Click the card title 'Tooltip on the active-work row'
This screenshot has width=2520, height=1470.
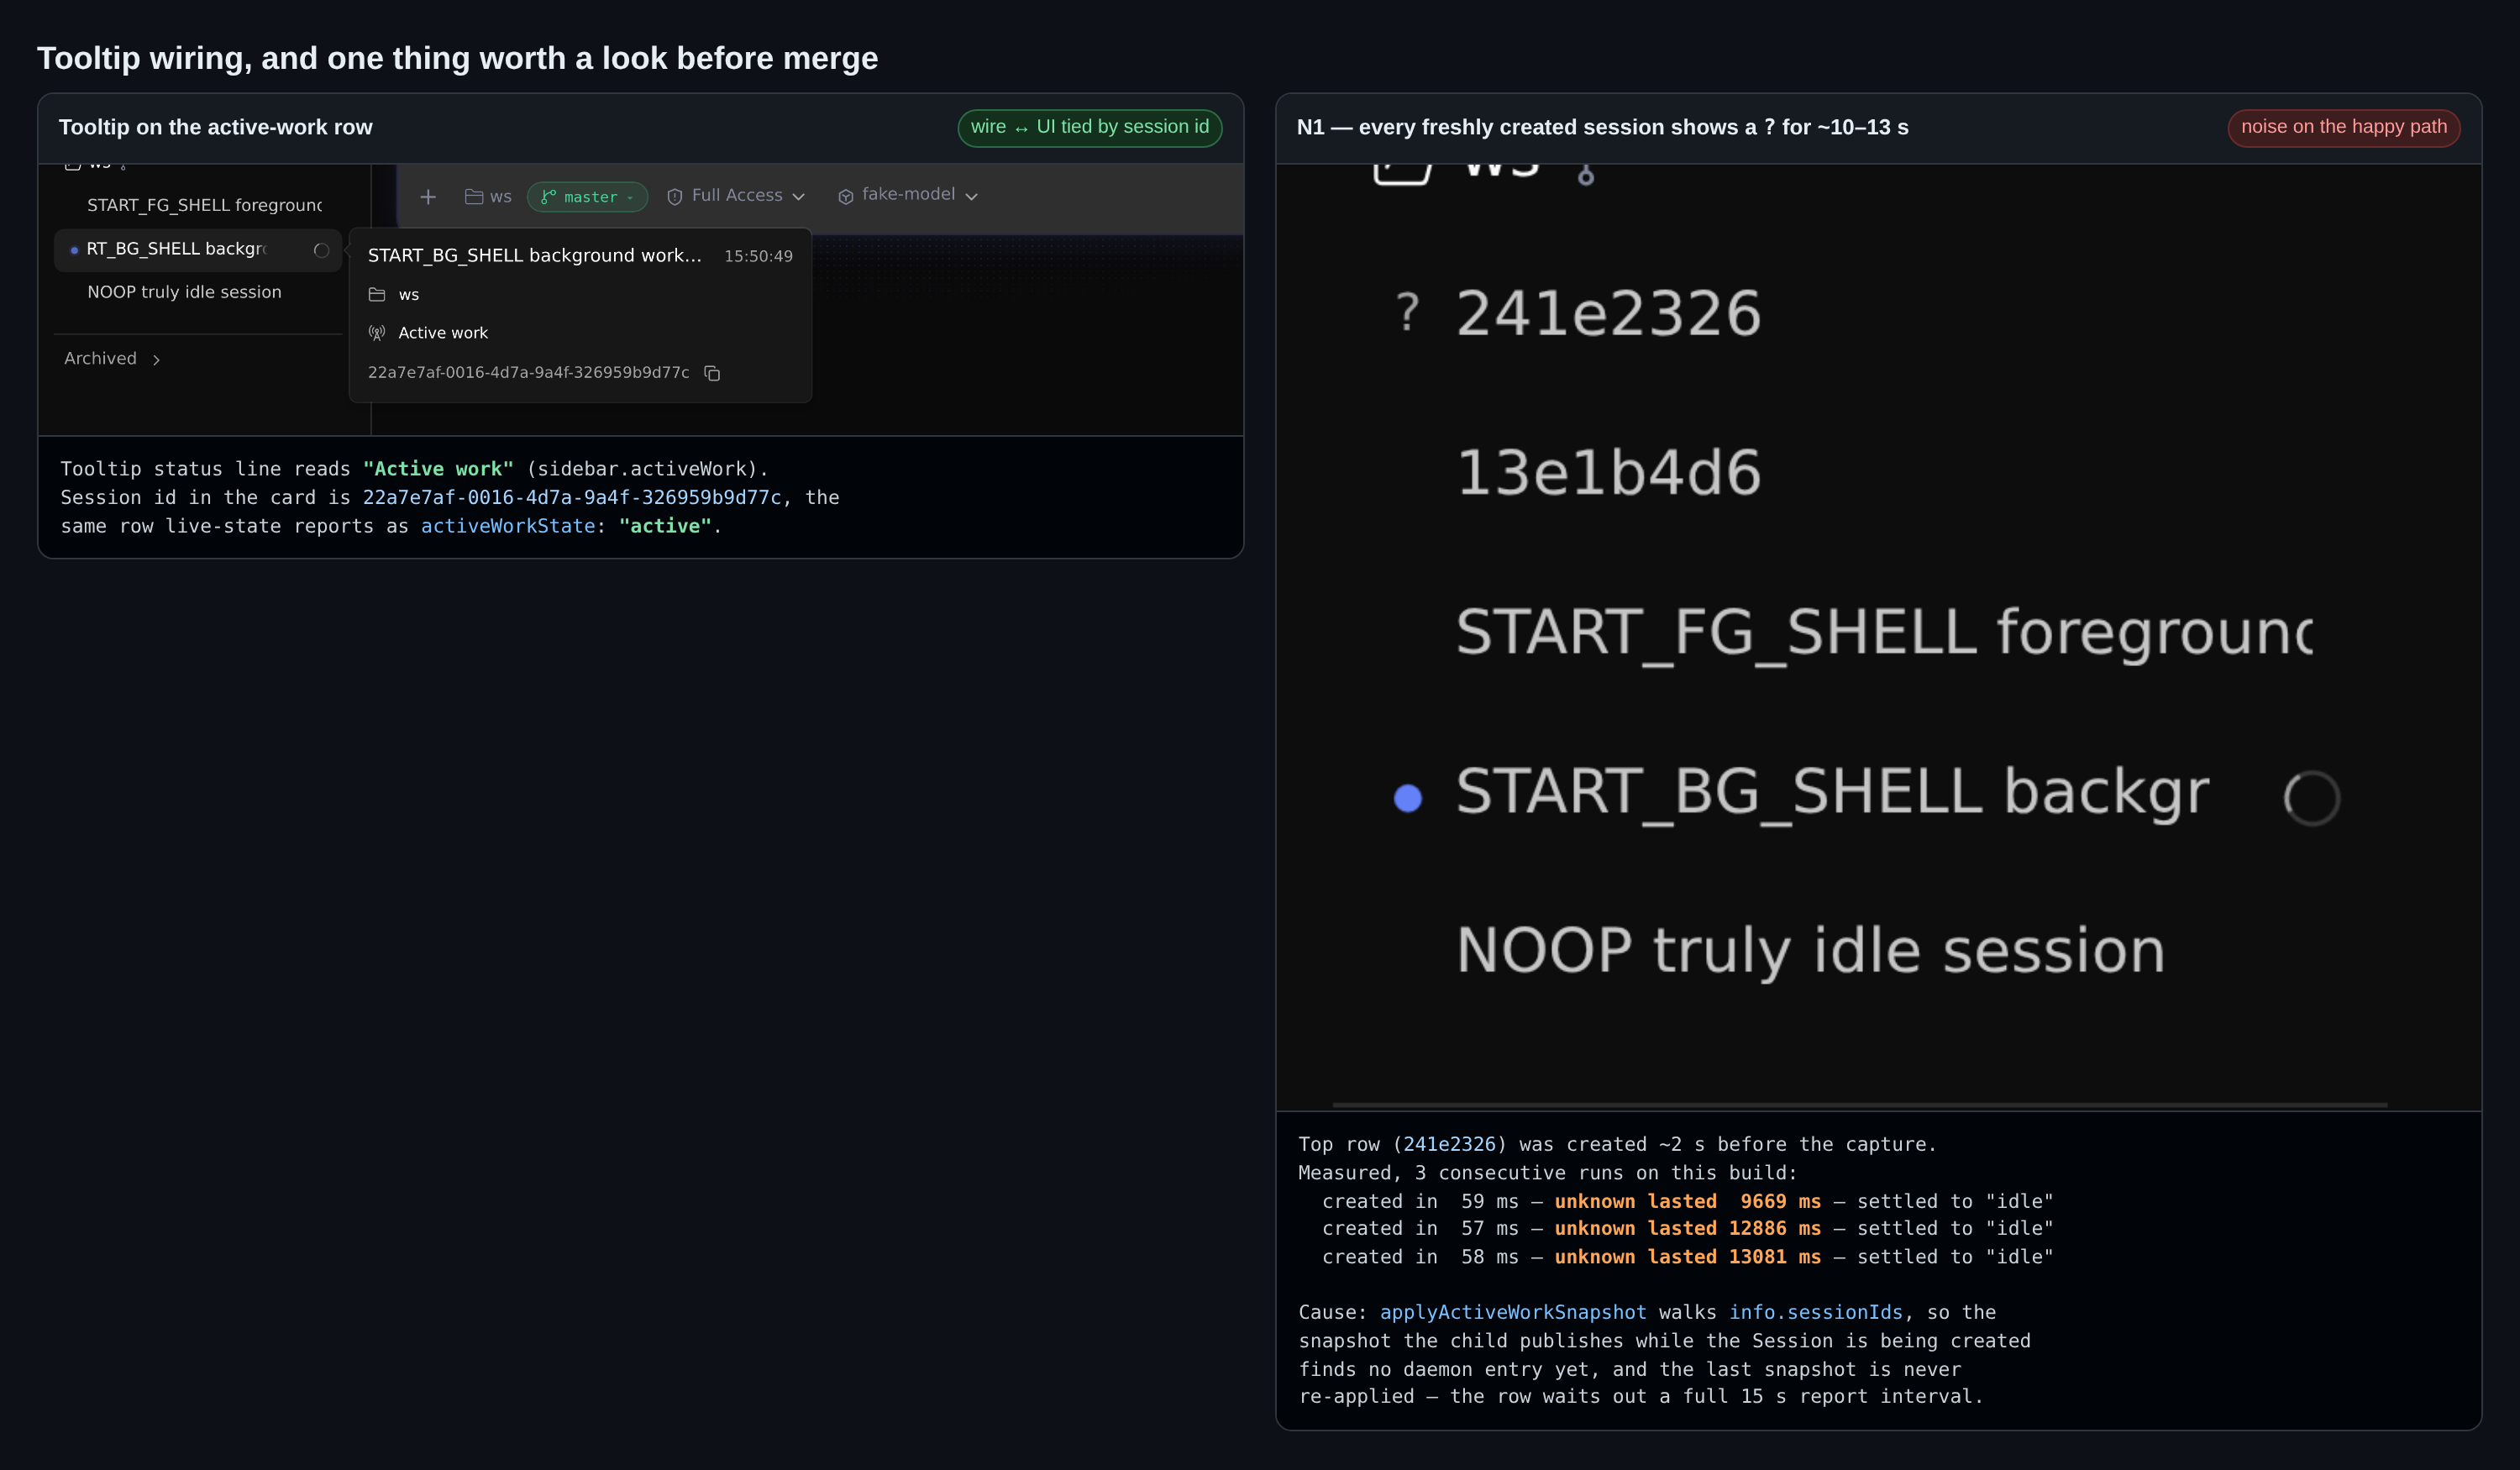215,127
